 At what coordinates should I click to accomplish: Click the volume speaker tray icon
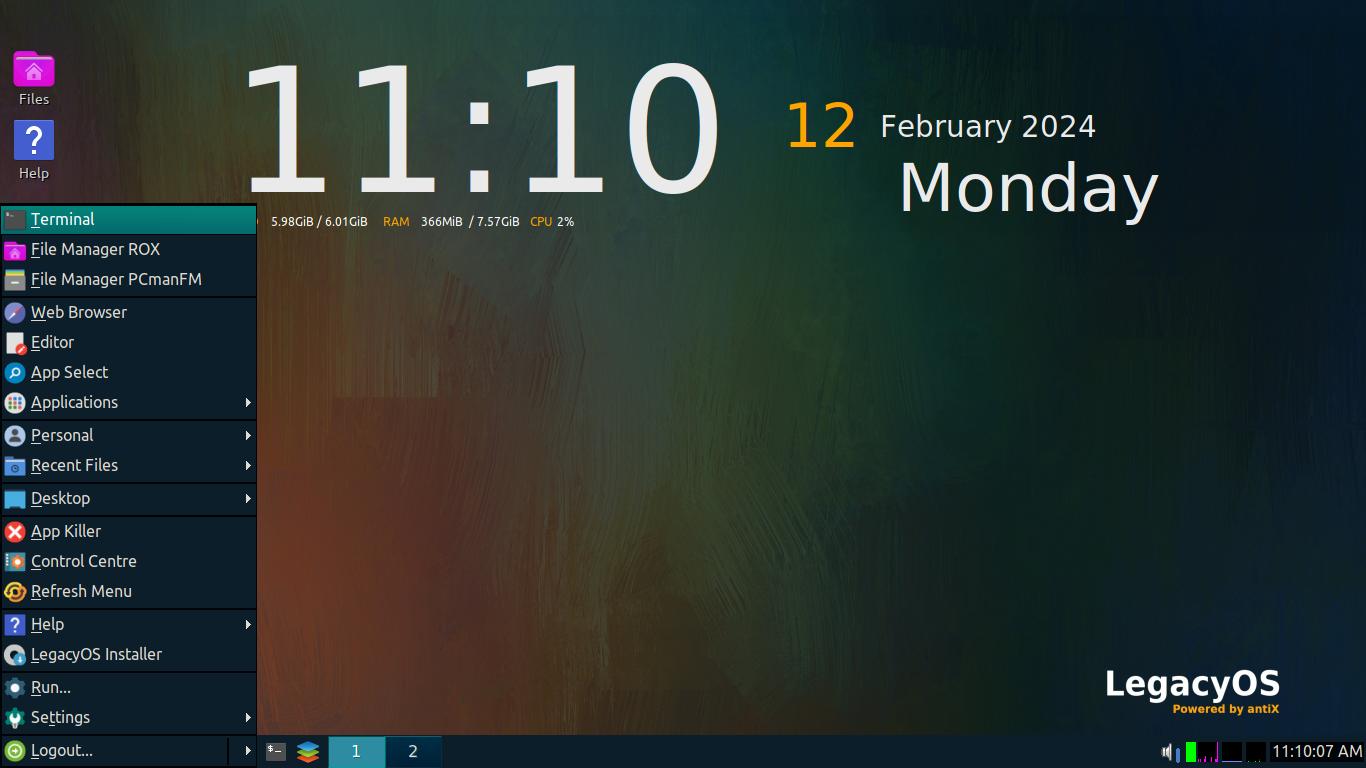tap(1169, 751)
